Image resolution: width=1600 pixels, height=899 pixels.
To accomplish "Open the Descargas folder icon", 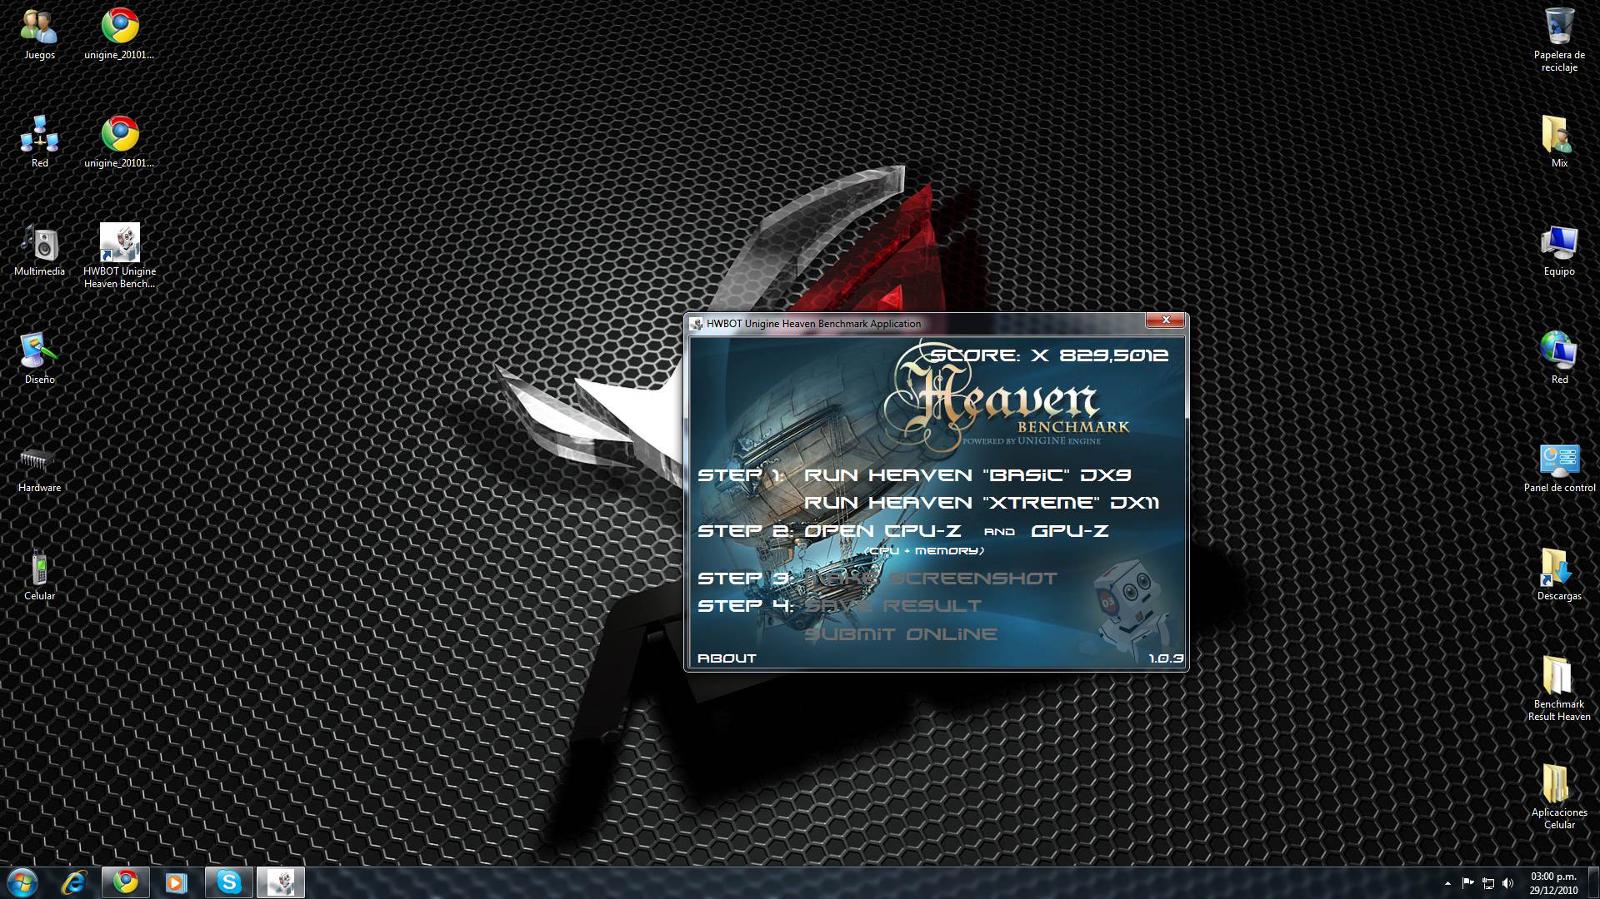I will pyautogui.click(x=1559, y=574).
